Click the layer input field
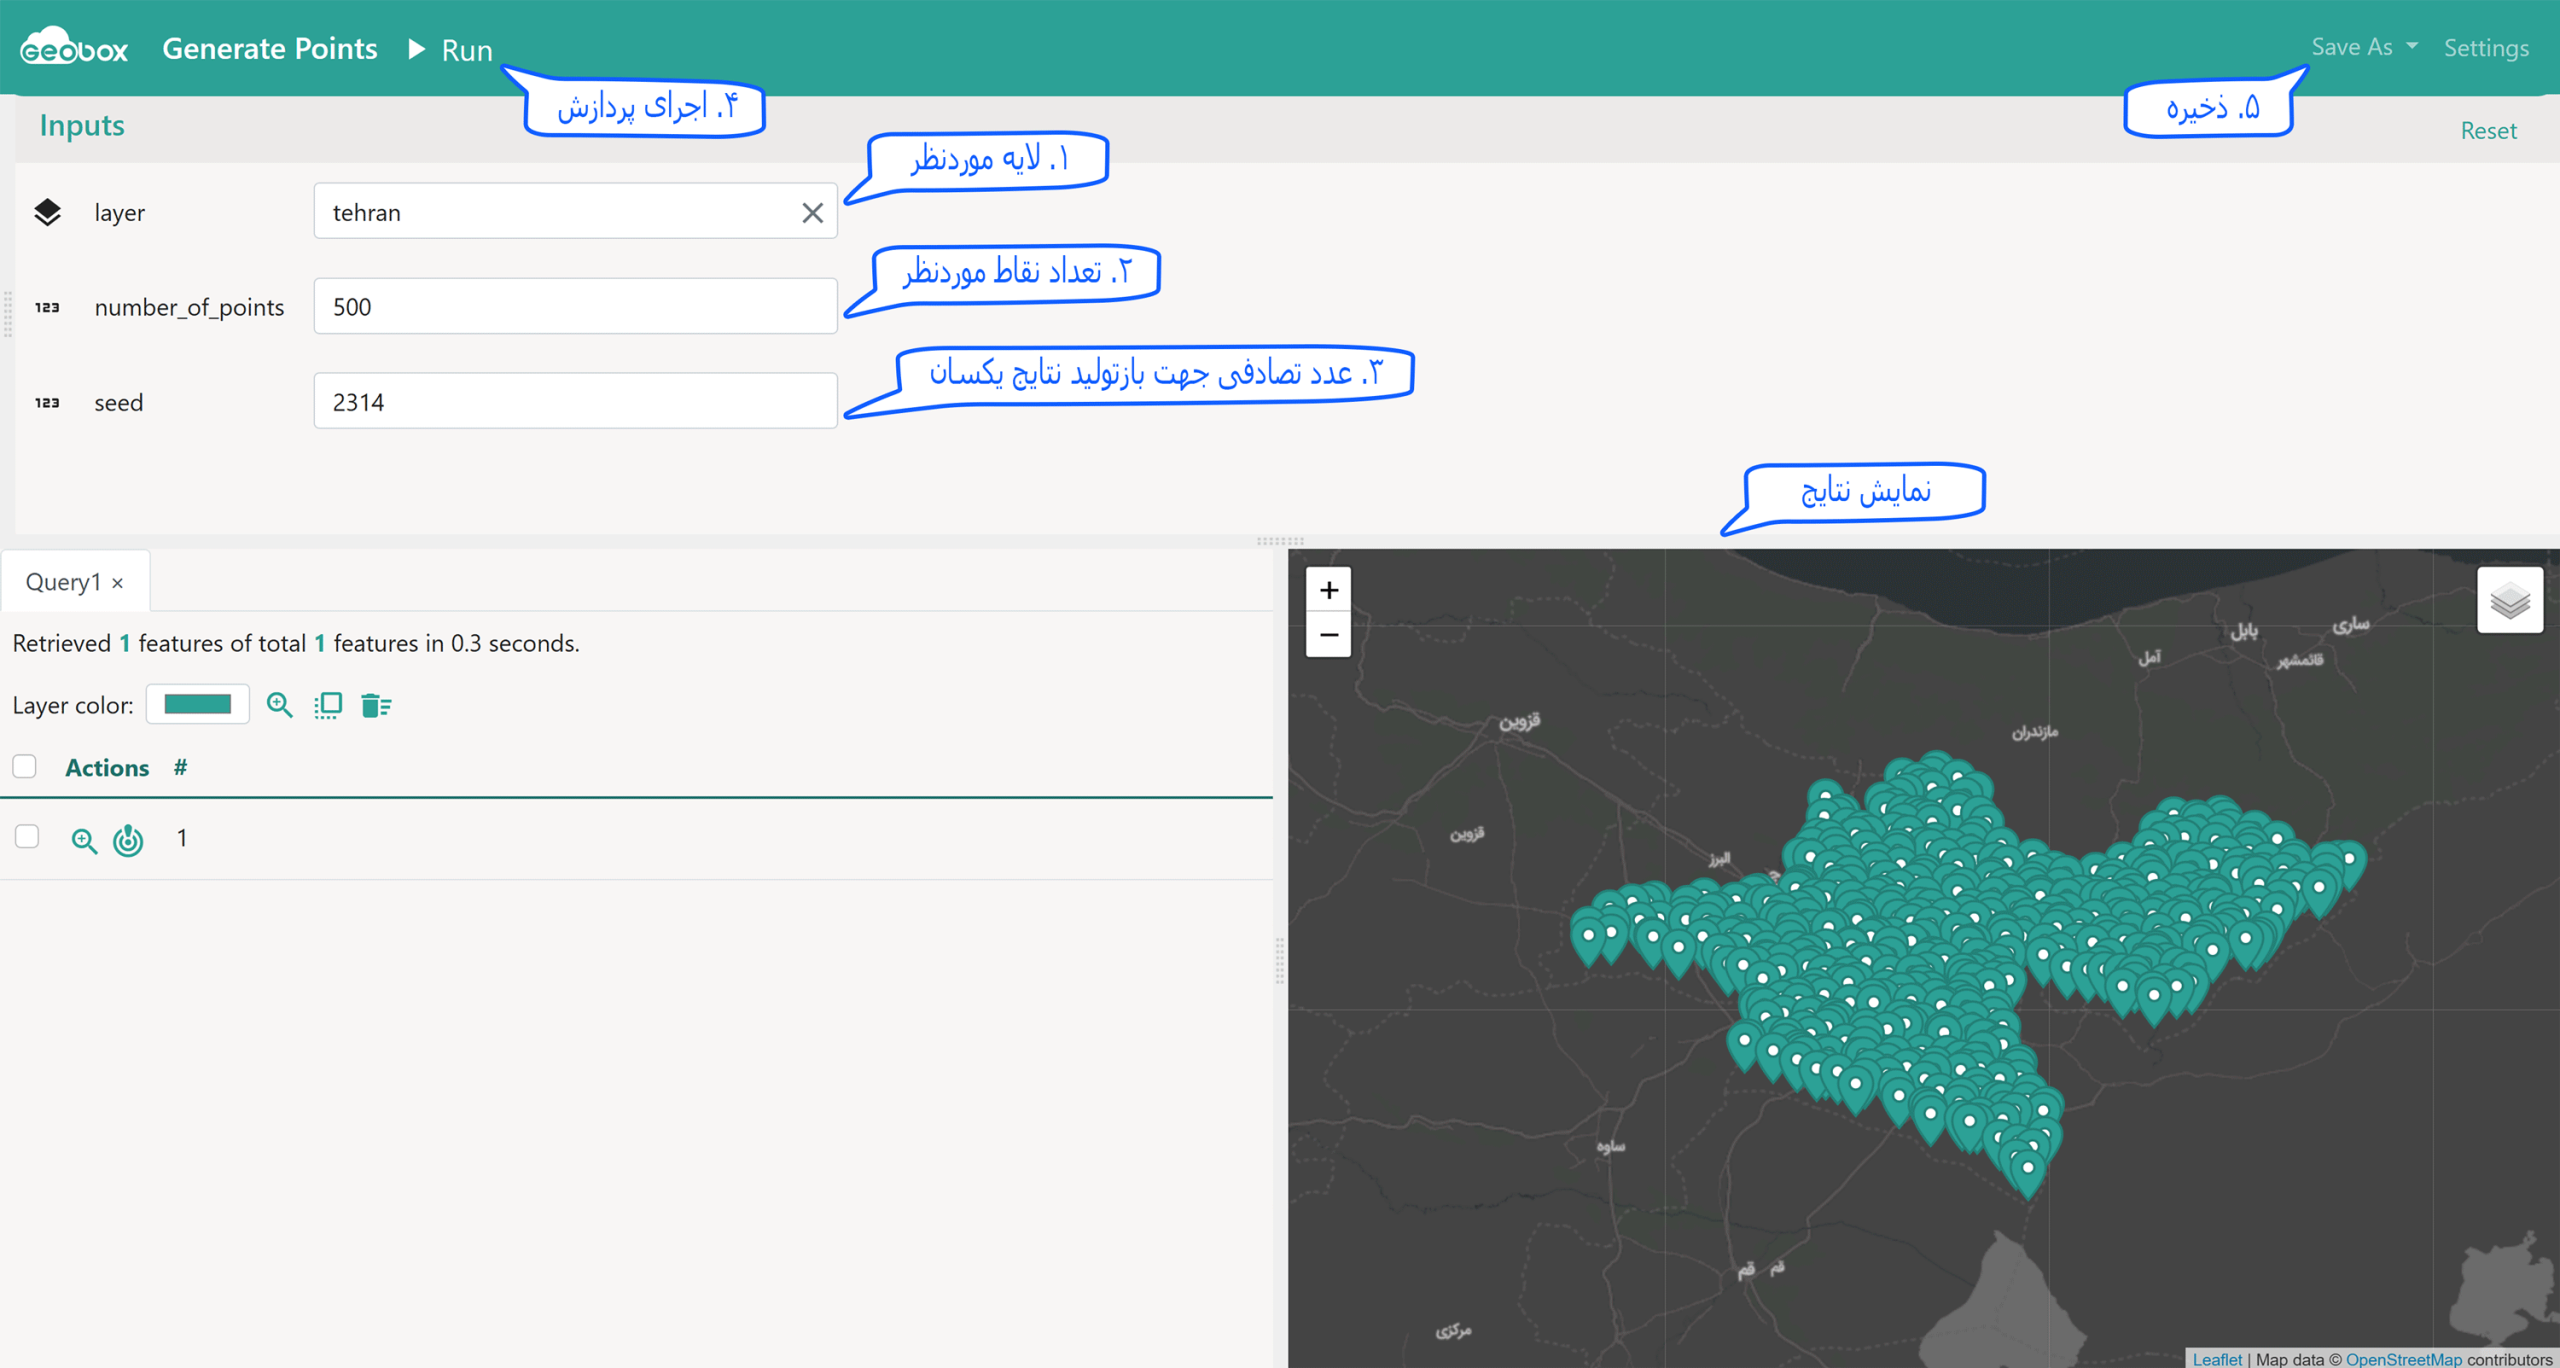The image size is (2560, 1368). pos(575,211)
